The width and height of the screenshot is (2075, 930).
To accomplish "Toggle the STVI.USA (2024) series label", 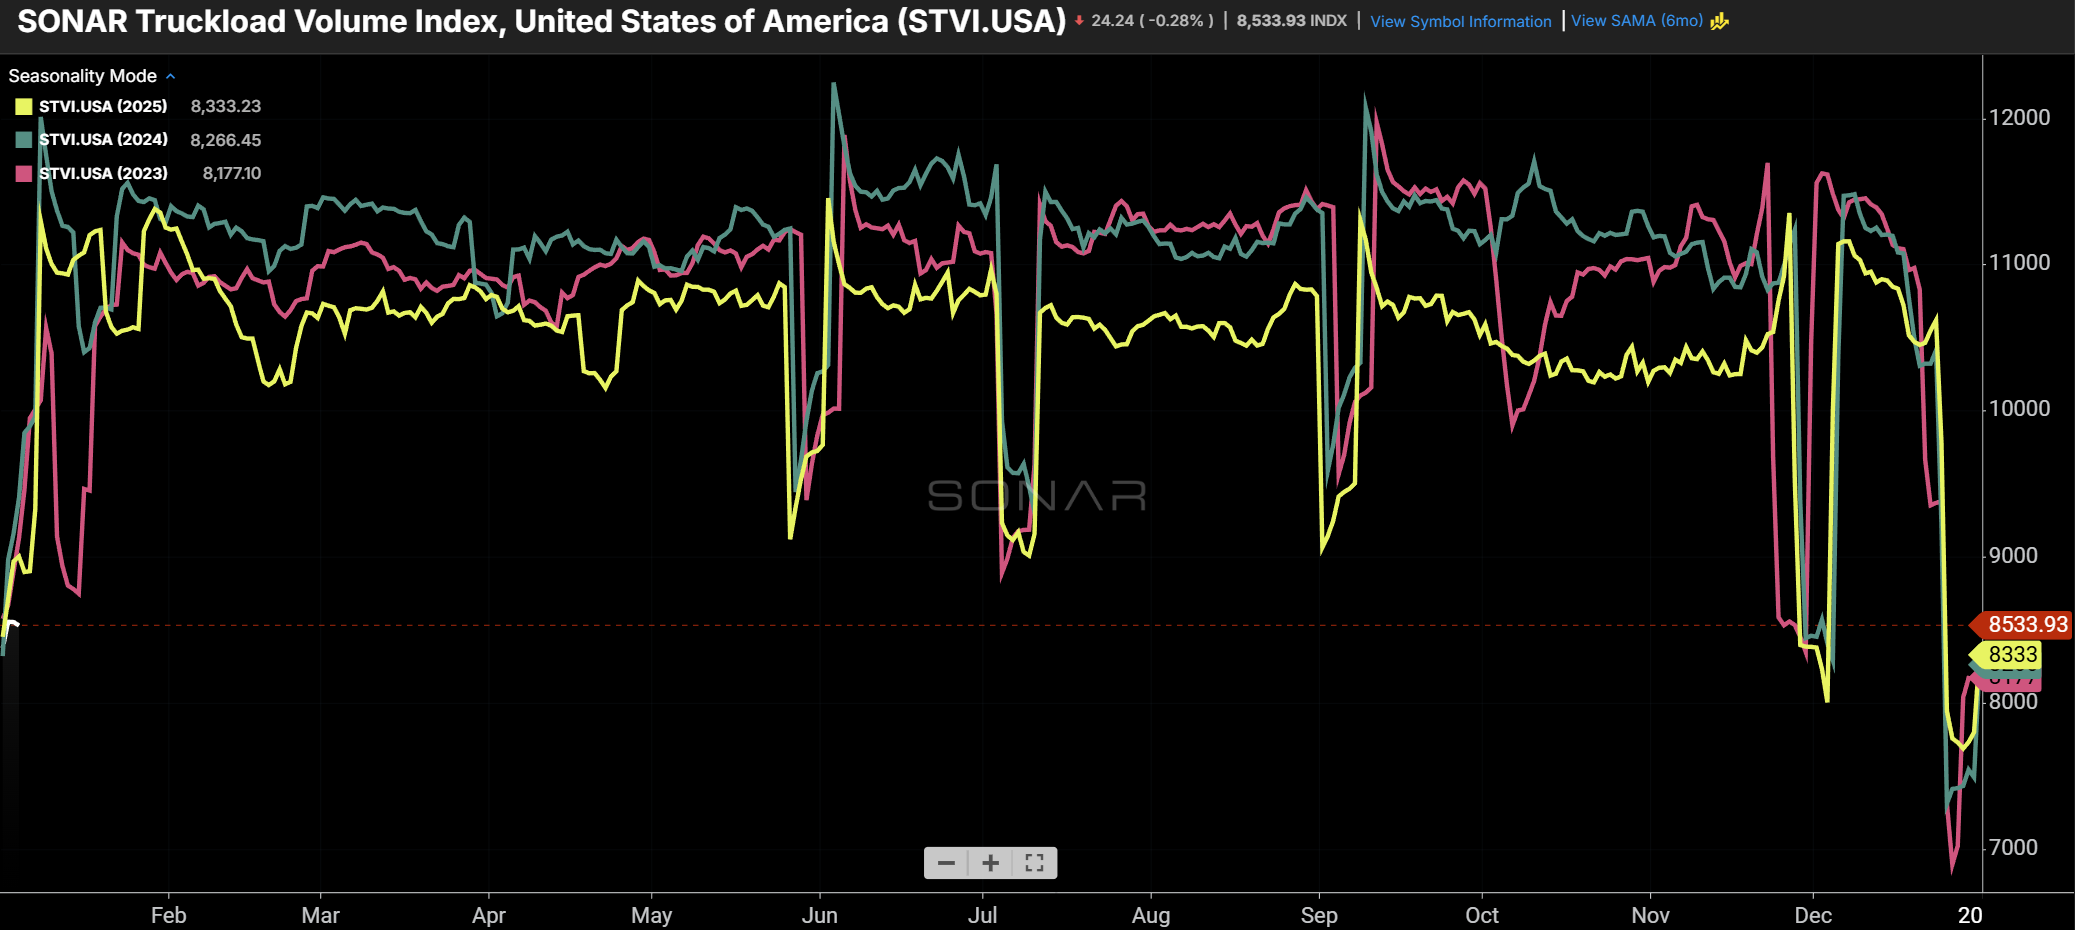I will 103,140.
